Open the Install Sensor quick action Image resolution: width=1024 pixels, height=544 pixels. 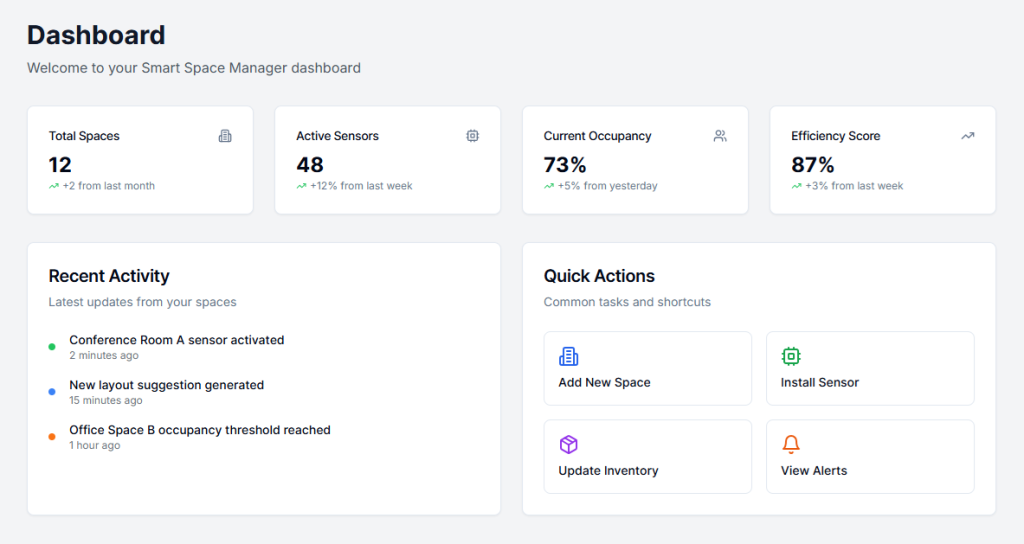(x=870, y=368)
